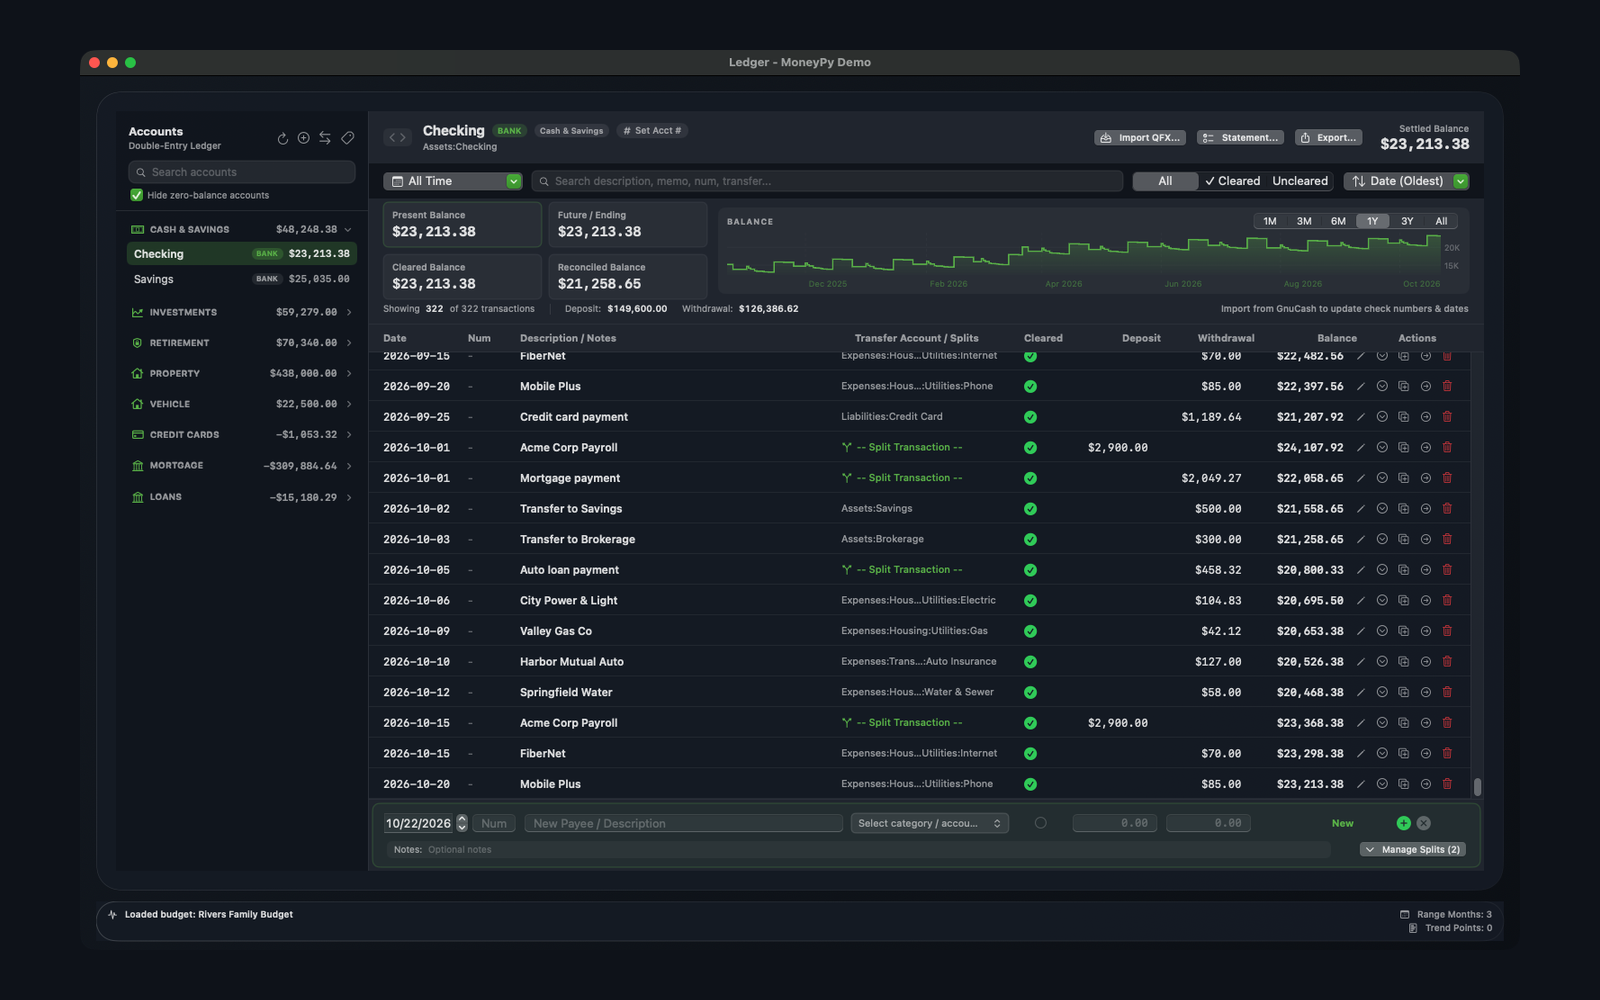The height and width of the screenshot is (1000, 1600).
Task: Click the move arrow icon for Harbor Mutual Auto
Action: 1426,661
